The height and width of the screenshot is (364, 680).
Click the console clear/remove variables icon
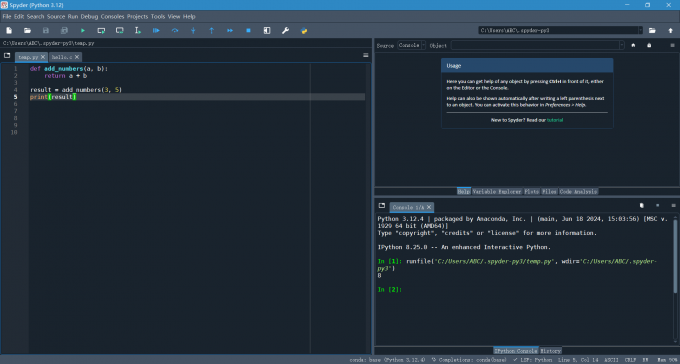click(642, 206)
